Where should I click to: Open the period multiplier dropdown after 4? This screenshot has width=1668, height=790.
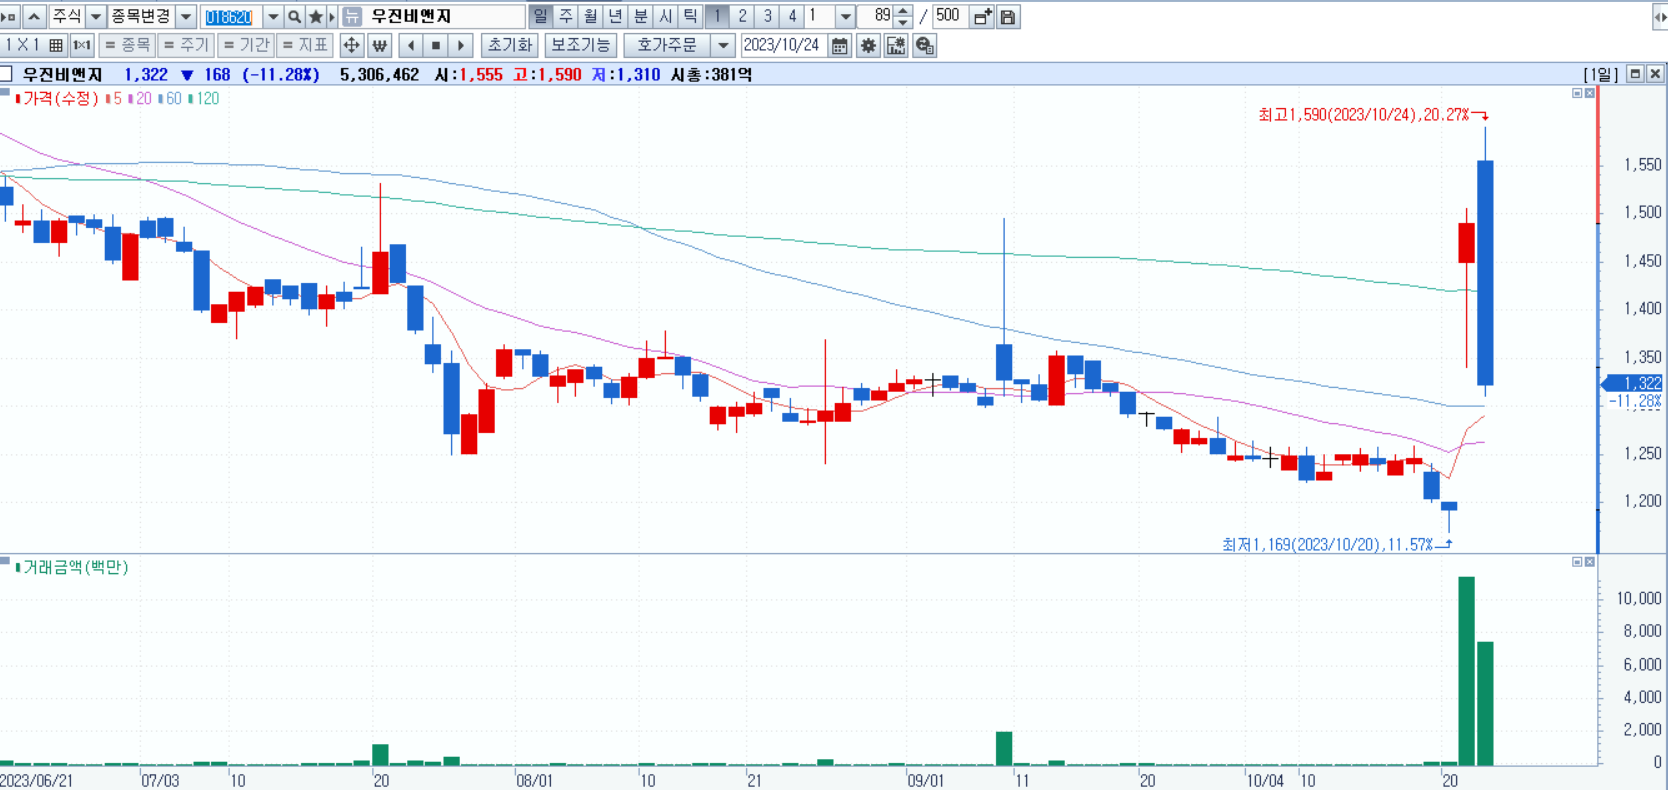[x=845, y=16]
